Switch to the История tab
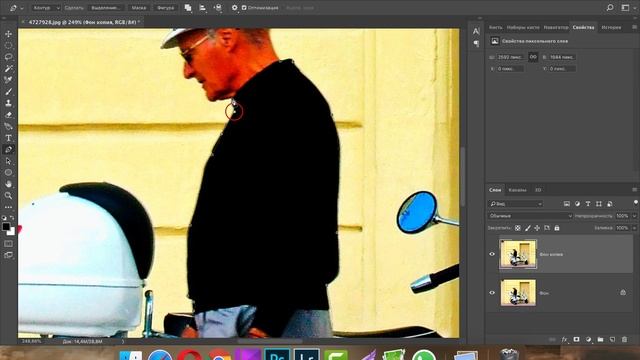This screenshot has width=640, height=360. point(611,27)
